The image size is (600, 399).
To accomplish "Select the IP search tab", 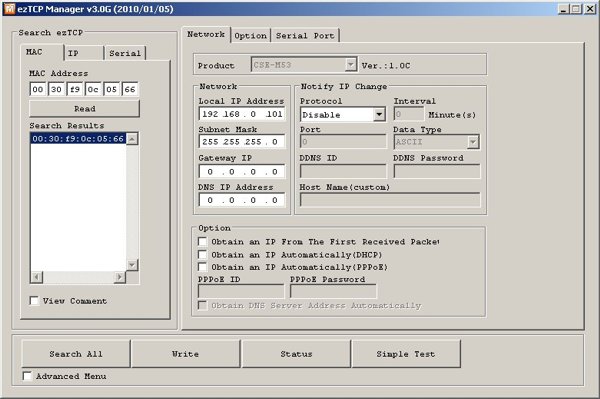I will pos(84,53).
